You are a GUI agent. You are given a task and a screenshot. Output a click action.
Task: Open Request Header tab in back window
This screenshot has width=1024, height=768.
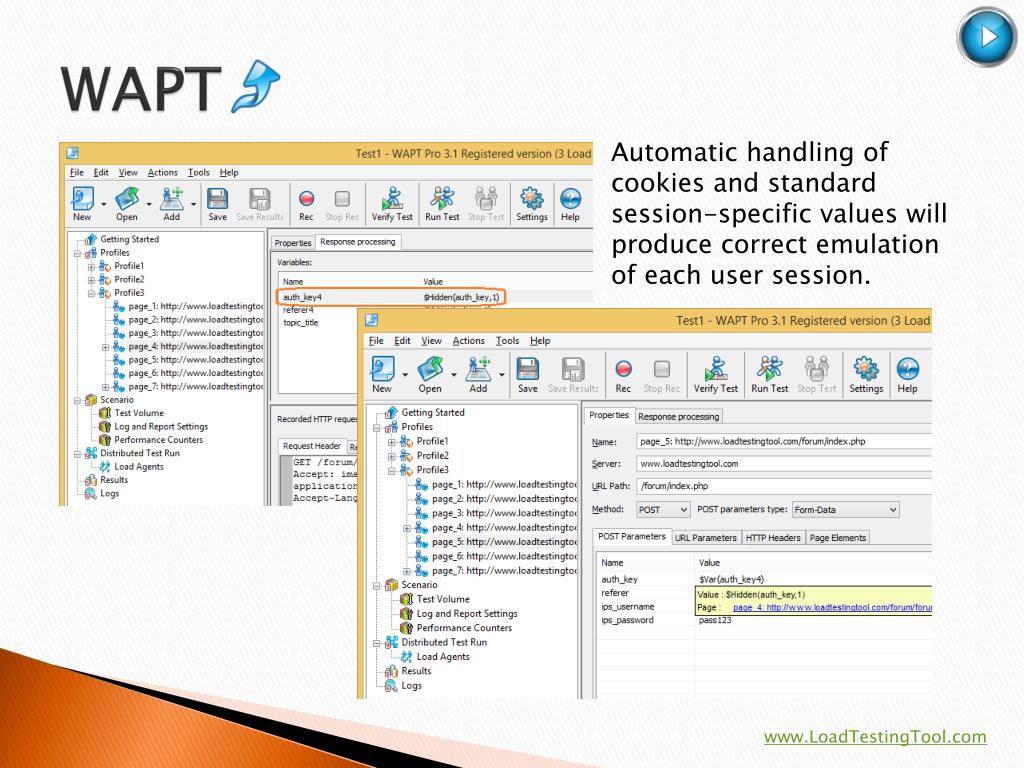pos(312,446)
